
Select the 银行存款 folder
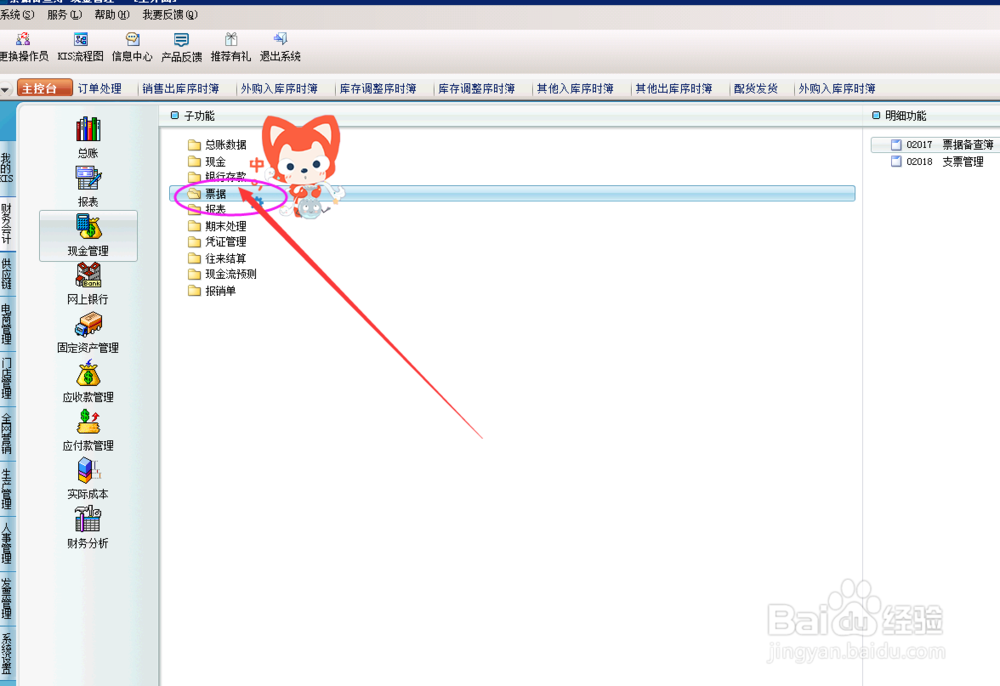(217, 177)
